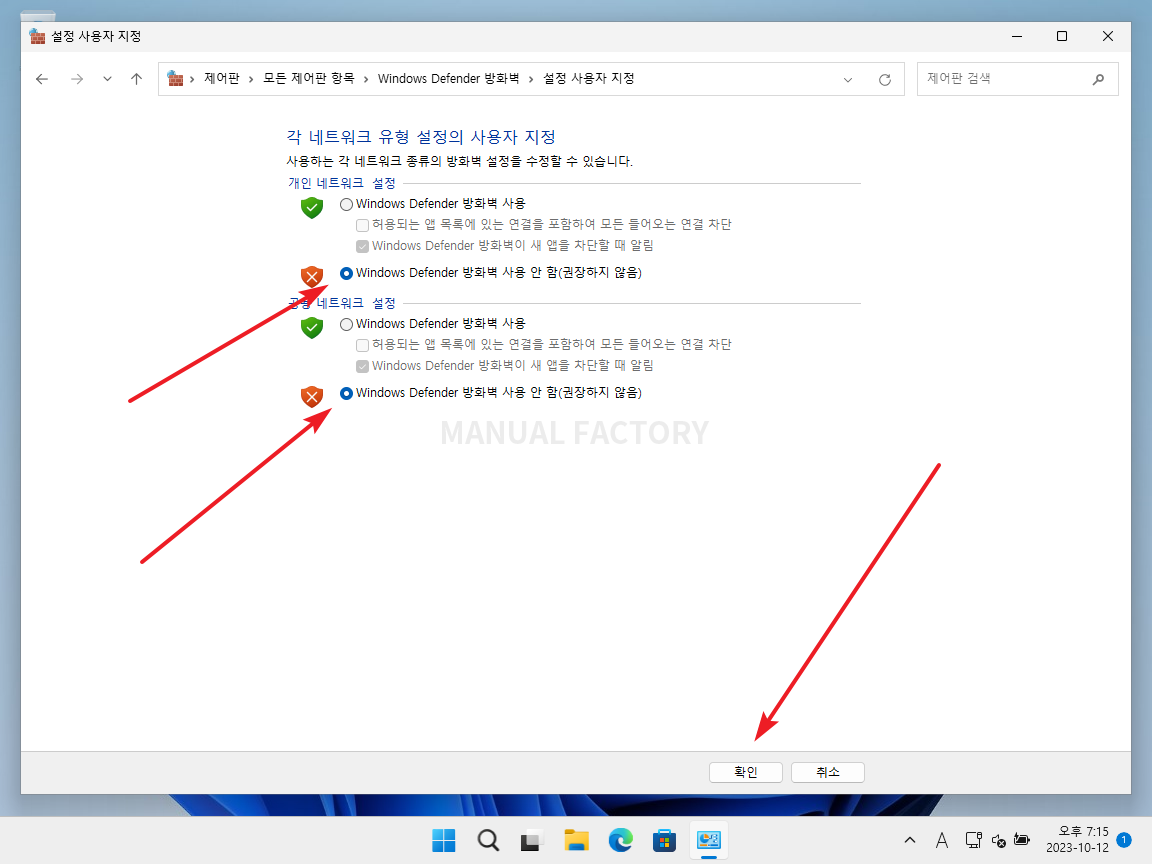Cancel with the 취소 button
This screenshot has height=864, width=1152.
(828, 772)
